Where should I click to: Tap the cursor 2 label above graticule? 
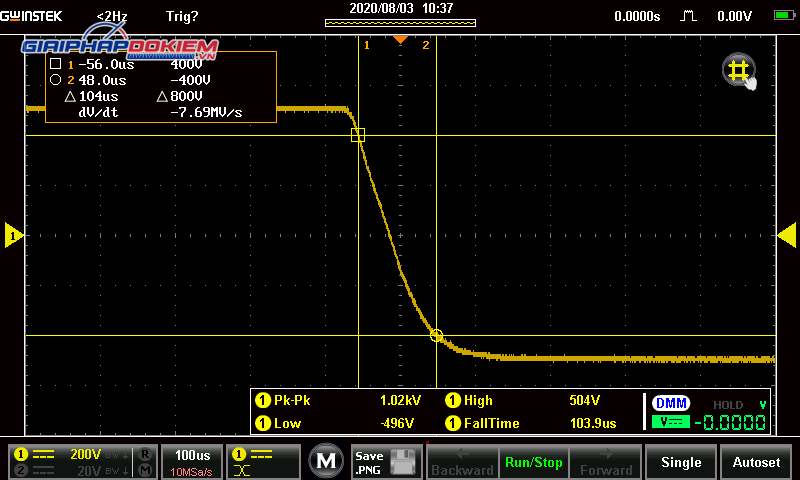click(426, 45)
